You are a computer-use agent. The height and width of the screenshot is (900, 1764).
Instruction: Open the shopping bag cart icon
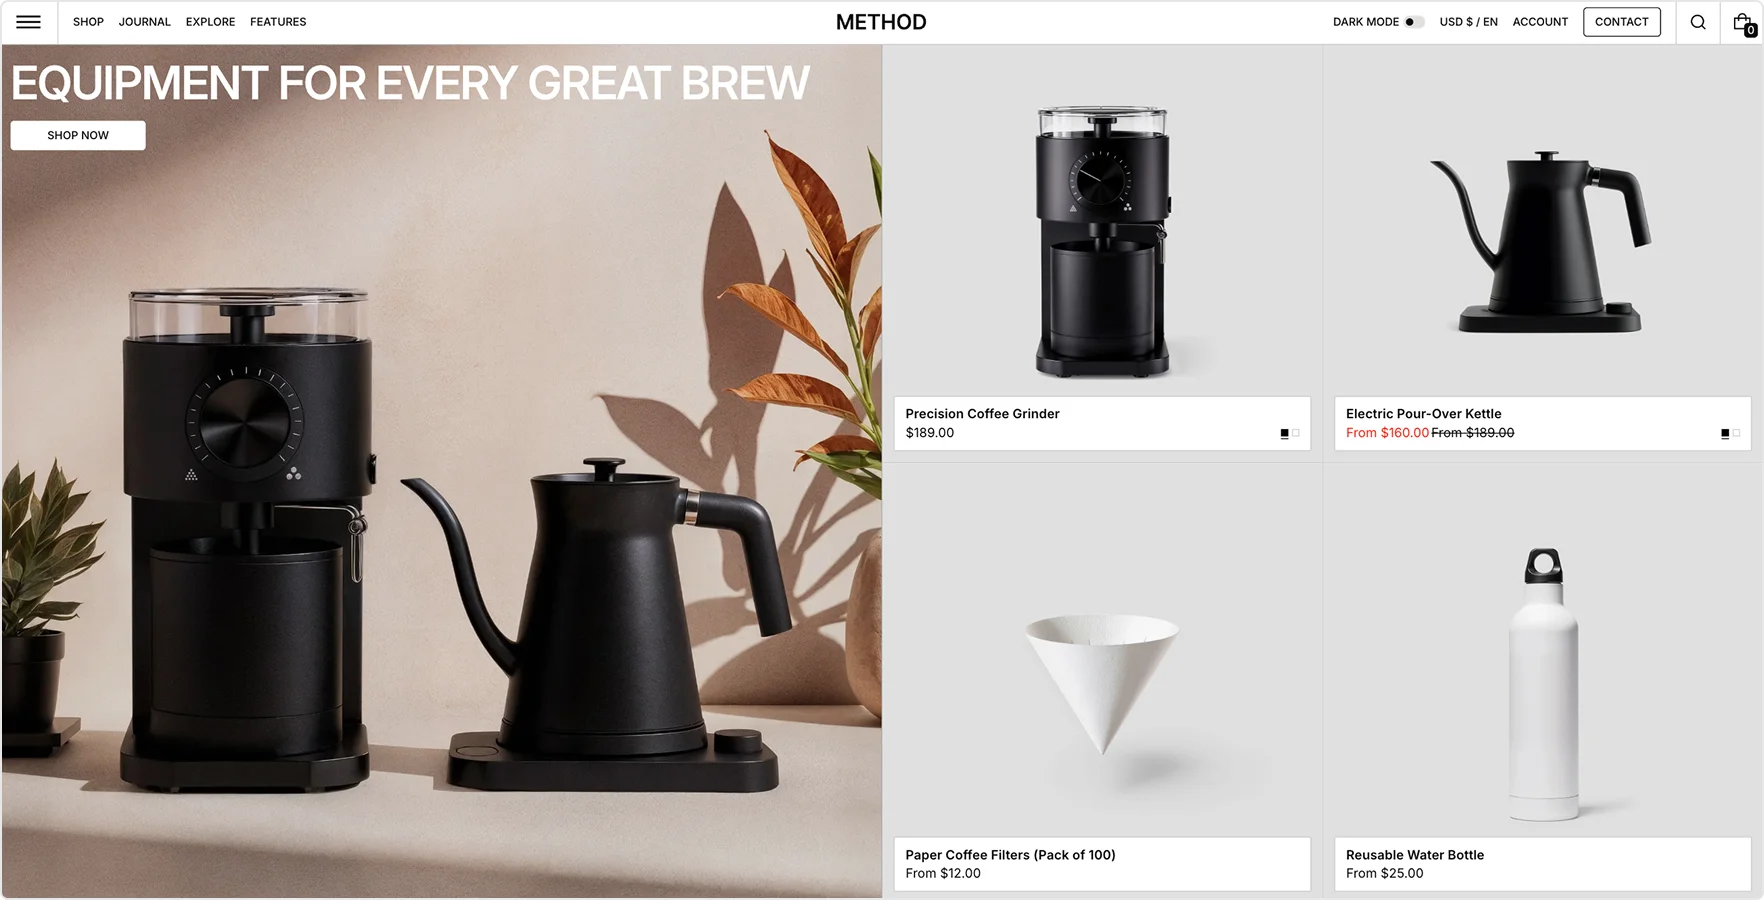[1743, 24]
